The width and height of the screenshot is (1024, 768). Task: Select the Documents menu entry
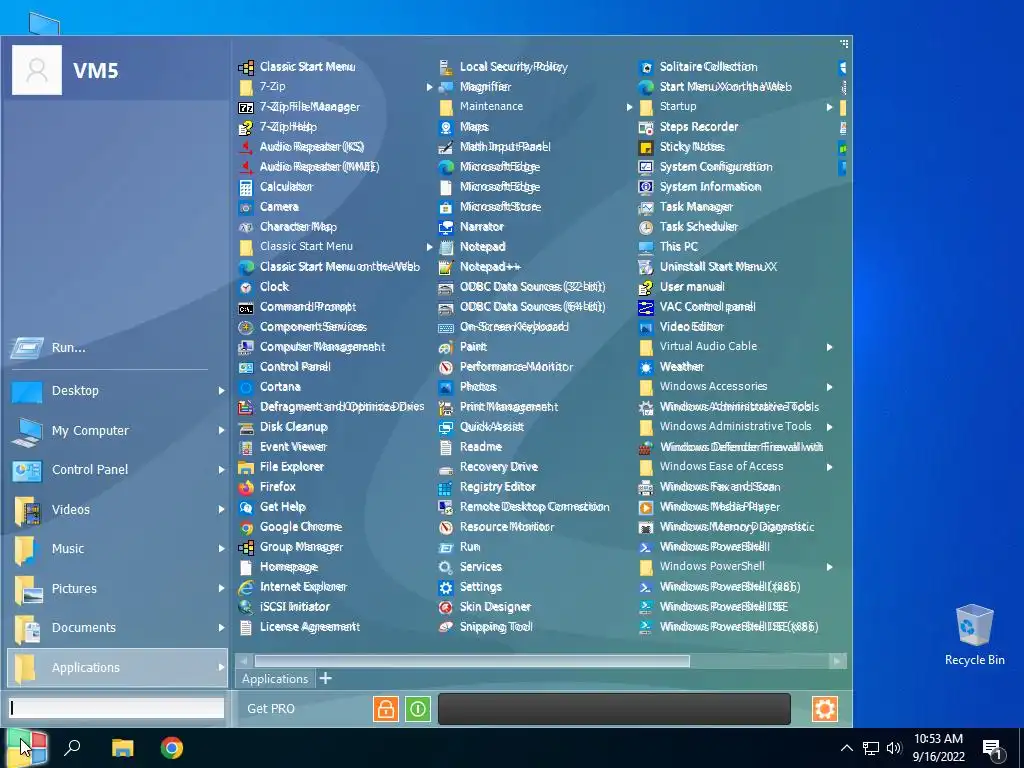tap(118, 628)
